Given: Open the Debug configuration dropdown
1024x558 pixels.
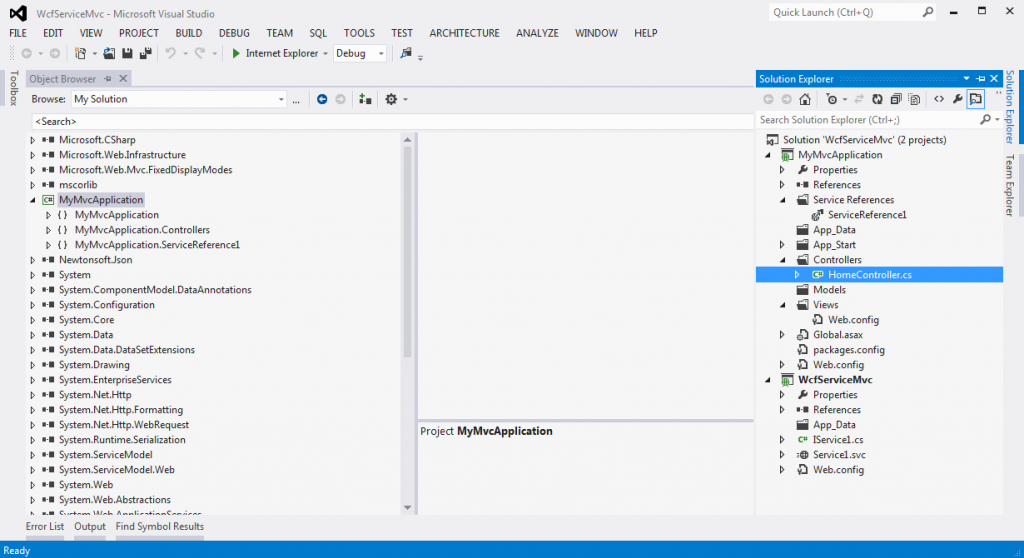Looking at the screenshot, I should [x=381, y=54].
